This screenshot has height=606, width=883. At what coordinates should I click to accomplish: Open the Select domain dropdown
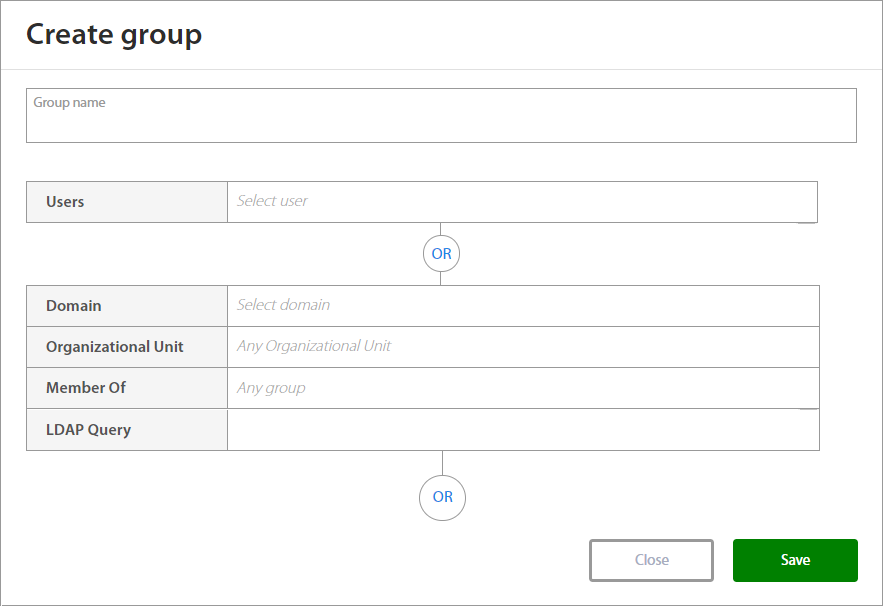pyautogui.click(x=523, y=305)
